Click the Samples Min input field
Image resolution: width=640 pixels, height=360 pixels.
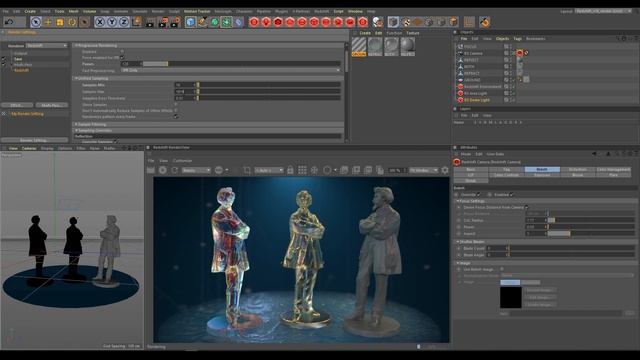pos(184,85)
